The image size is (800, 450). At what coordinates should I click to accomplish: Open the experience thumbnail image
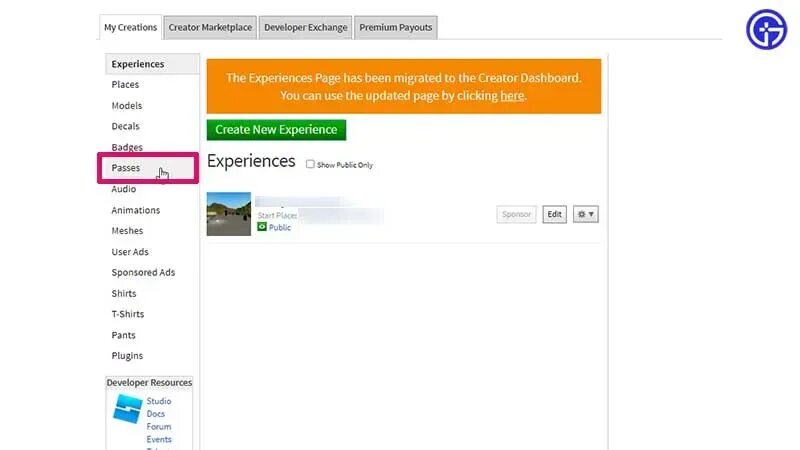(x=229, y=214)
